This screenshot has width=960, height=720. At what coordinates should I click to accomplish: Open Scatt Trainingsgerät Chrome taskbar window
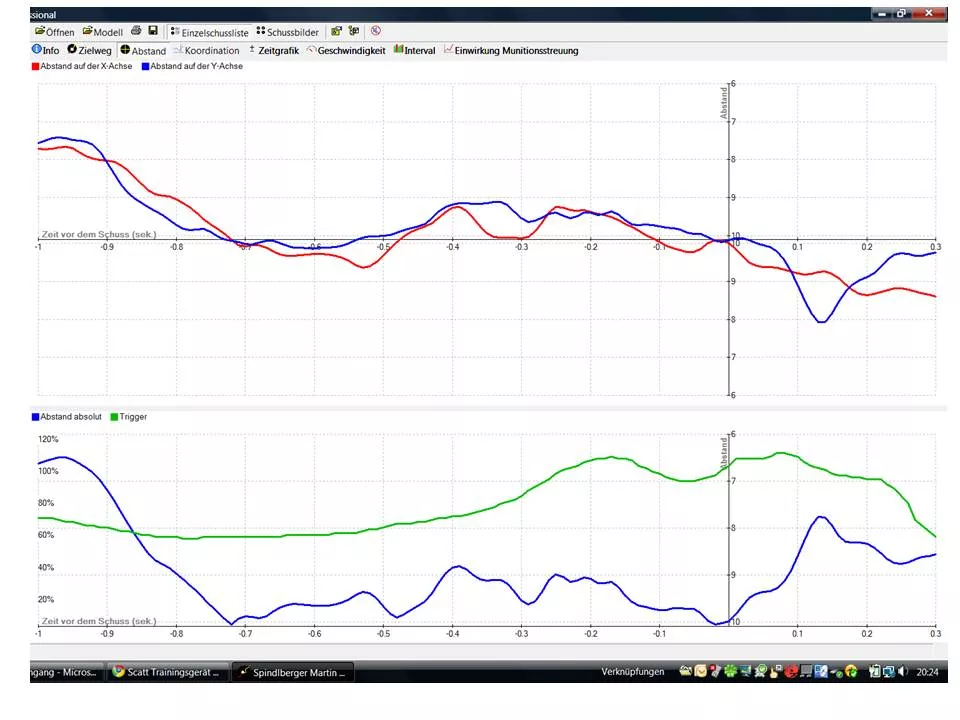(167, 672)
